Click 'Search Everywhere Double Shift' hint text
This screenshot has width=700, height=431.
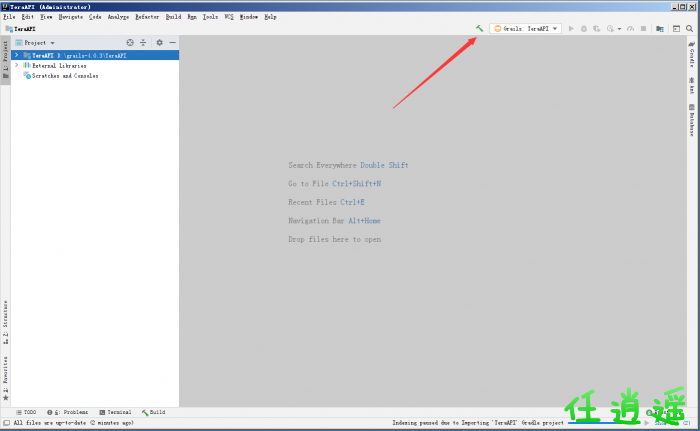pyautogui.click(x=348, y=165)
